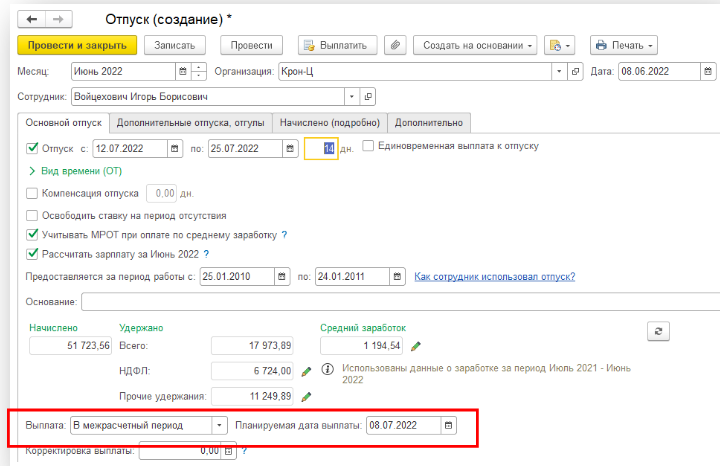Check Единовременная выплата к отпуску
Viewport: 720px width, 466px height.
pos(368,146)
